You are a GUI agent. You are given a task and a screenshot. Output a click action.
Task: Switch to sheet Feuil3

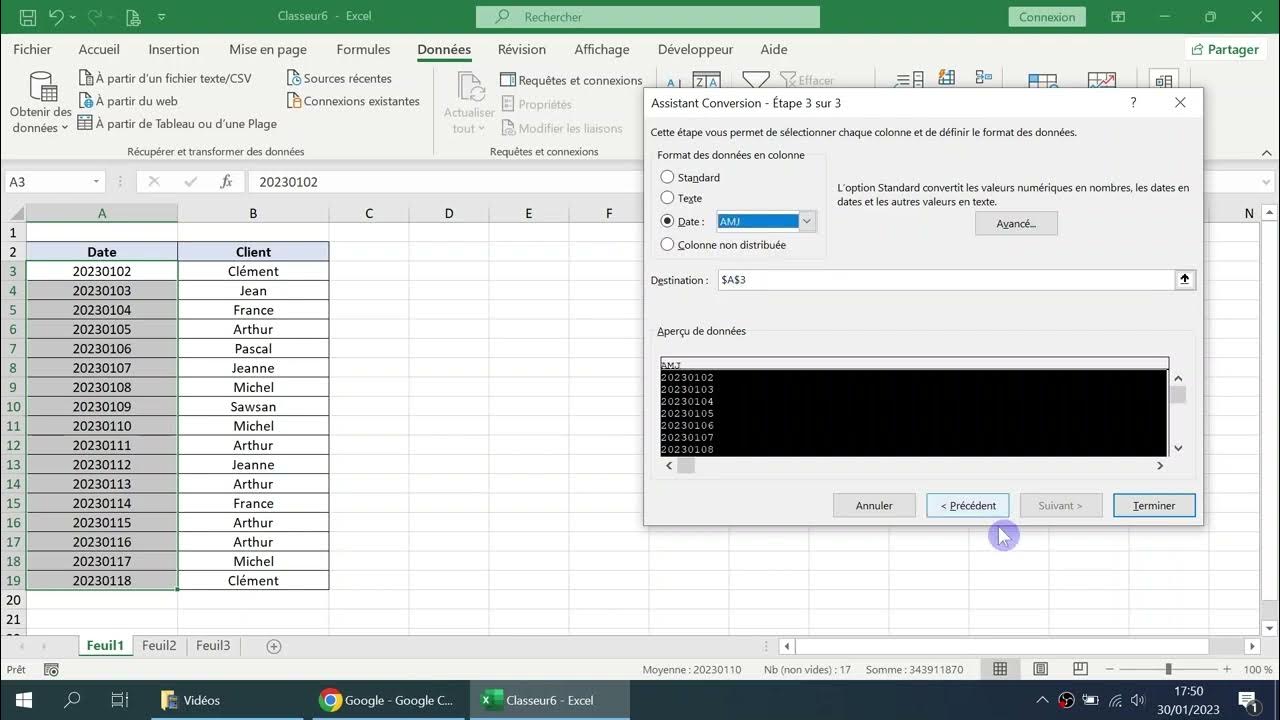(x=213, y=646)
